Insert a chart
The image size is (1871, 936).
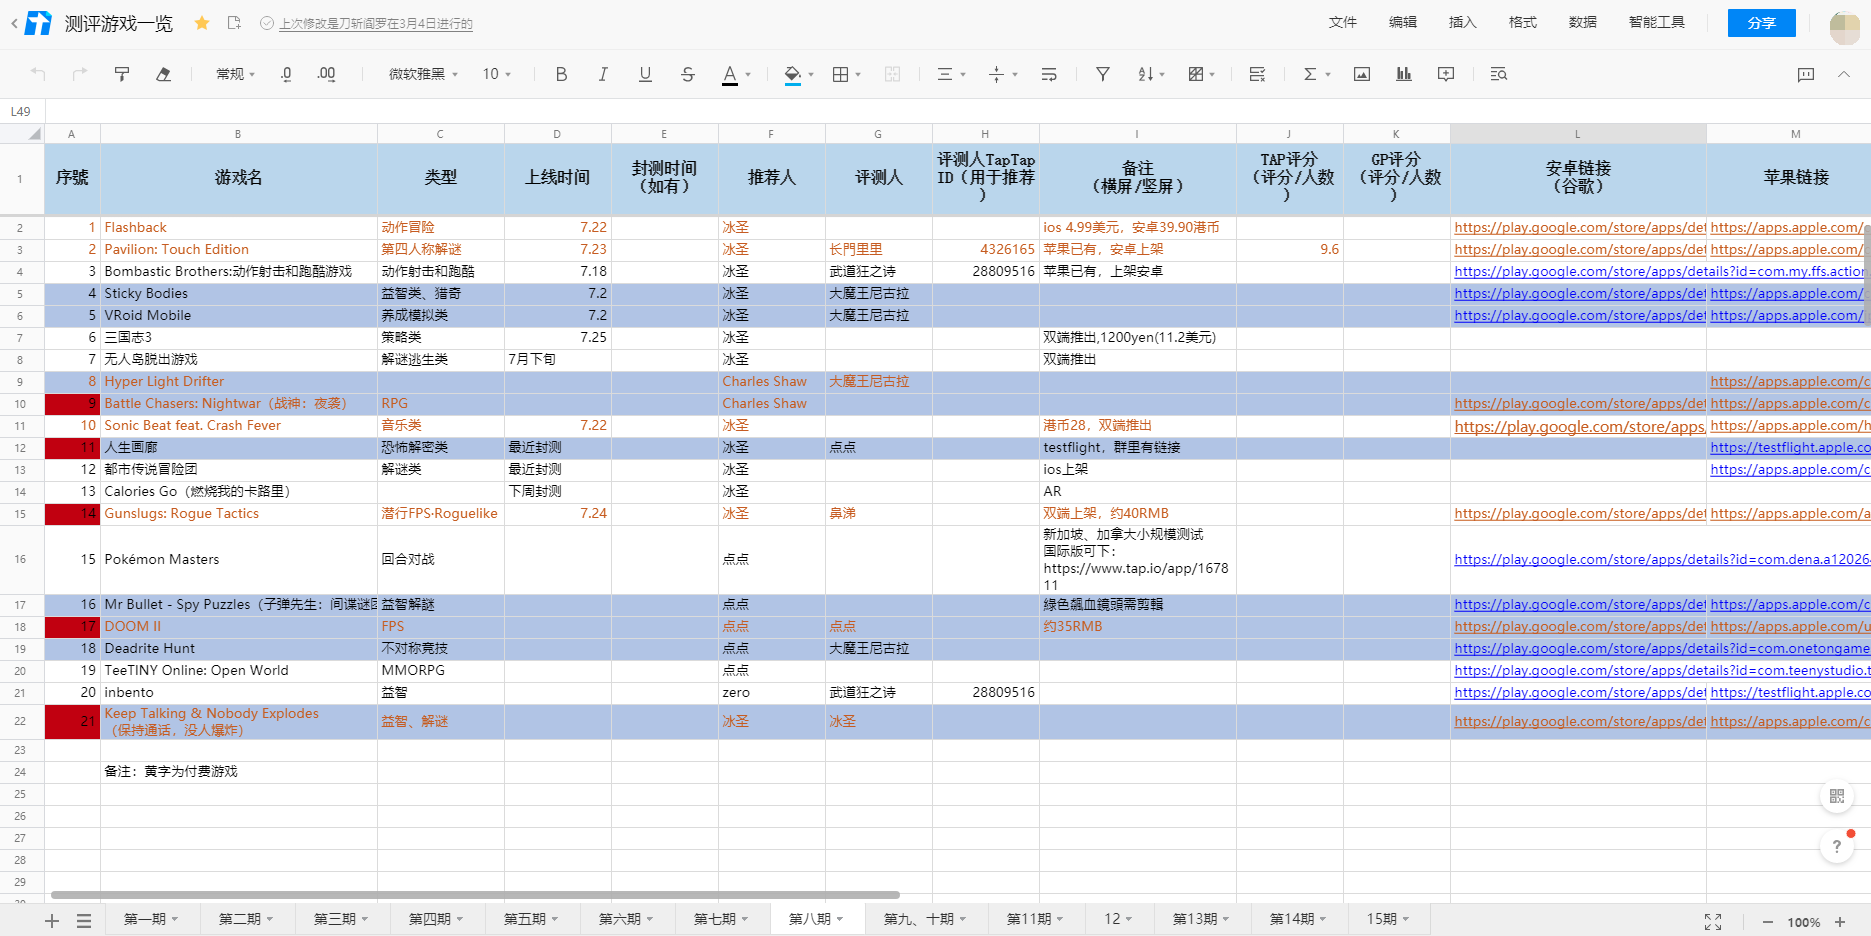click(1403, 74)
